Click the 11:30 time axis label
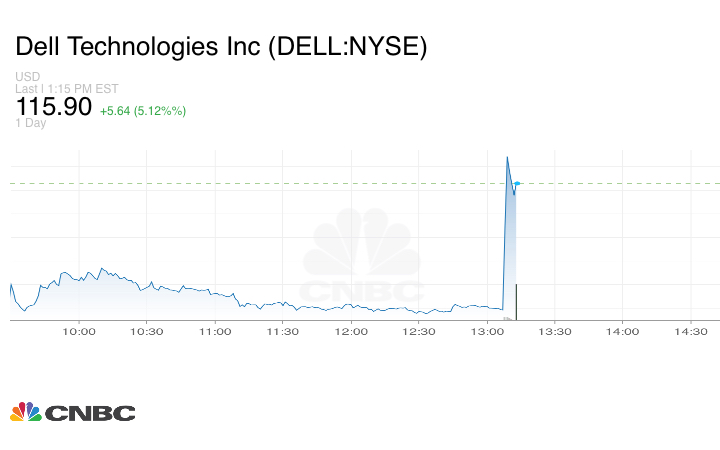This screenshot has height=450, width=720. (x=283, y=331)
